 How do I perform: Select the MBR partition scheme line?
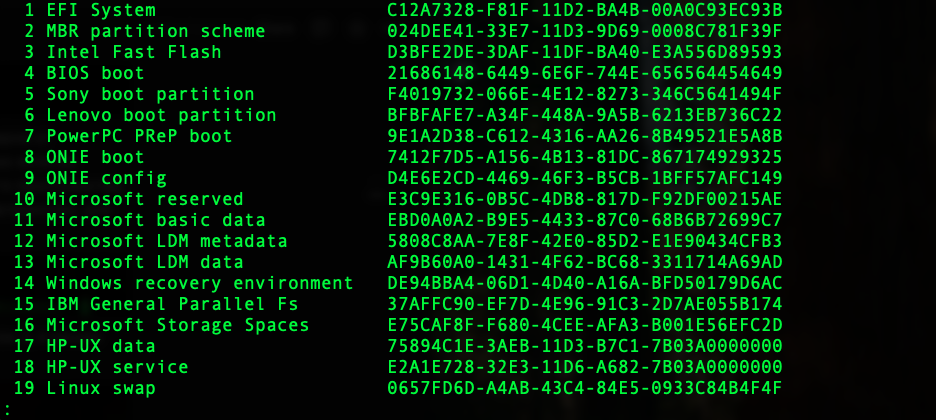click(x=156, y=31)
